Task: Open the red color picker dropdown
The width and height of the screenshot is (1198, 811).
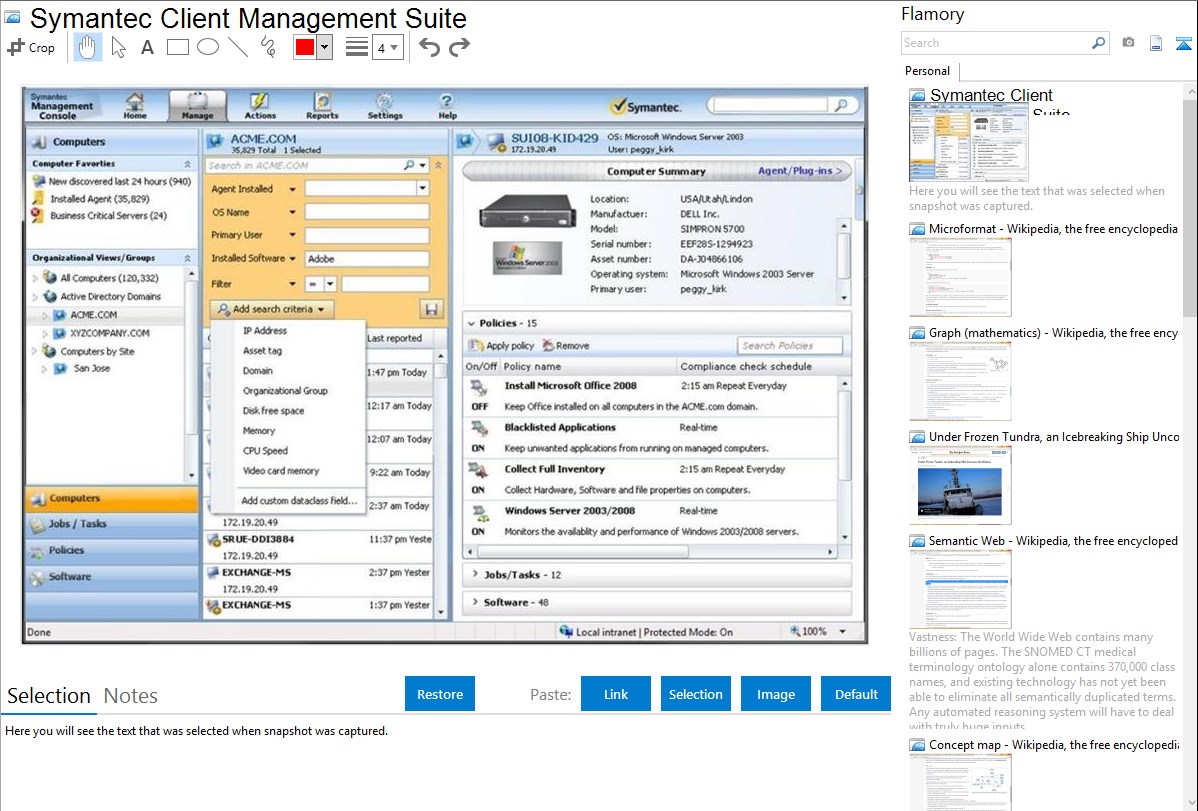Action: click(x=324, y=47)
